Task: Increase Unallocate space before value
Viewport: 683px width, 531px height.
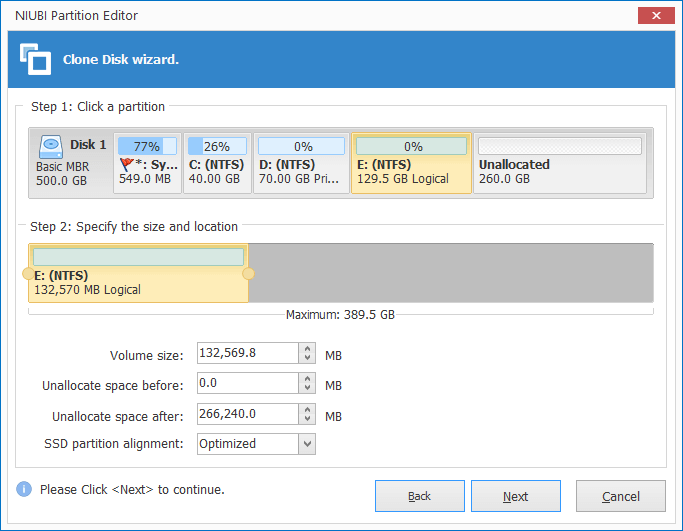Action: pyautogui.click(x=307, y=379)
